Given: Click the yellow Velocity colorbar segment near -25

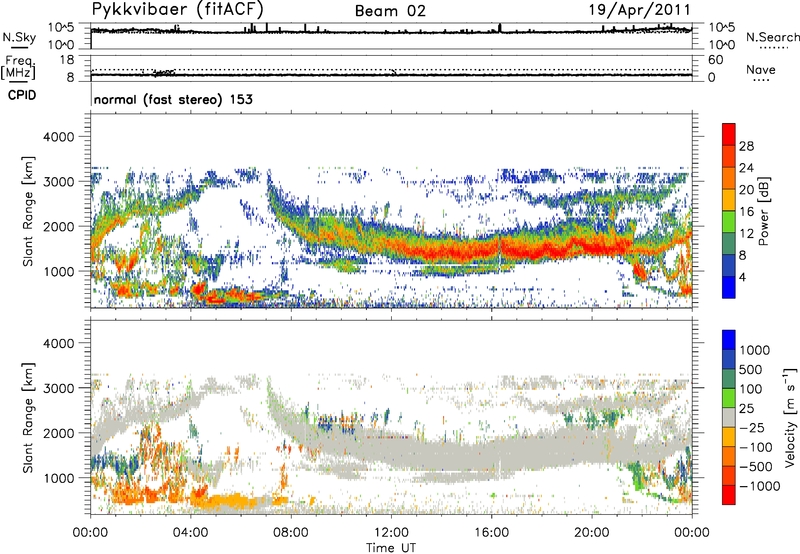Looking at the screenshot, I should pos(729,437).
